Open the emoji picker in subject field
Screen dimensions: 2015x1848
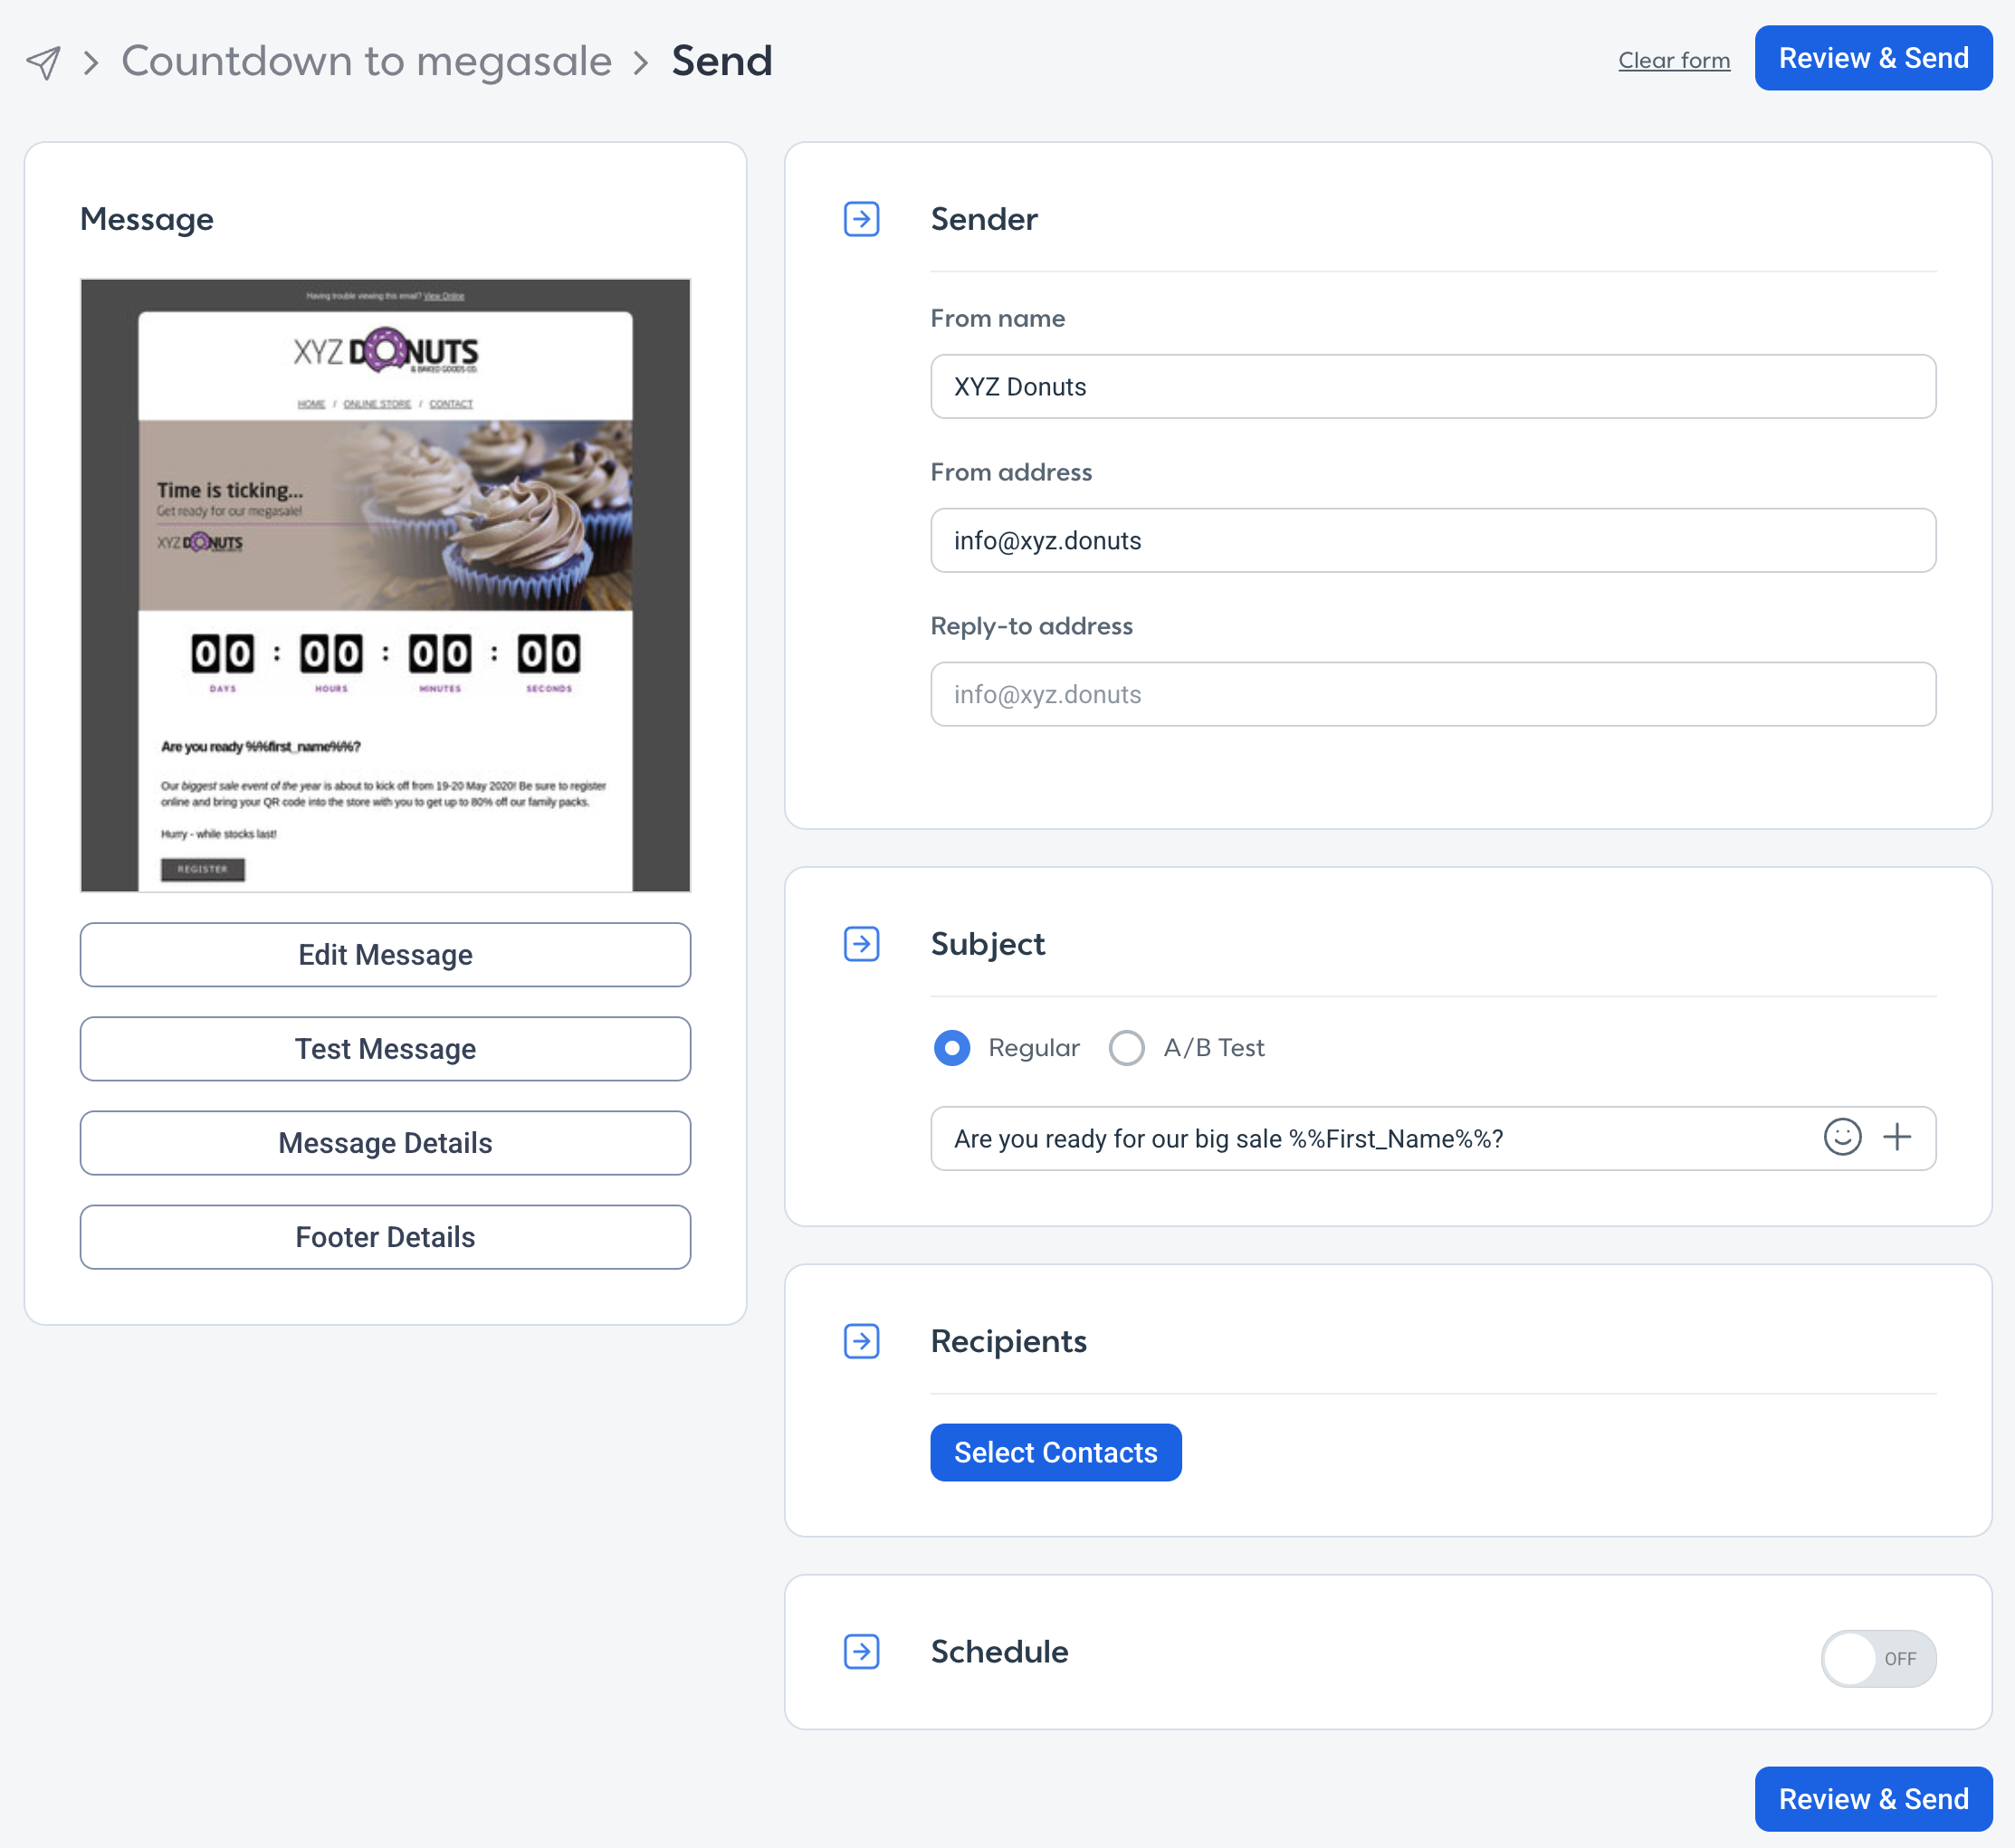[x=1842, y=1137]
